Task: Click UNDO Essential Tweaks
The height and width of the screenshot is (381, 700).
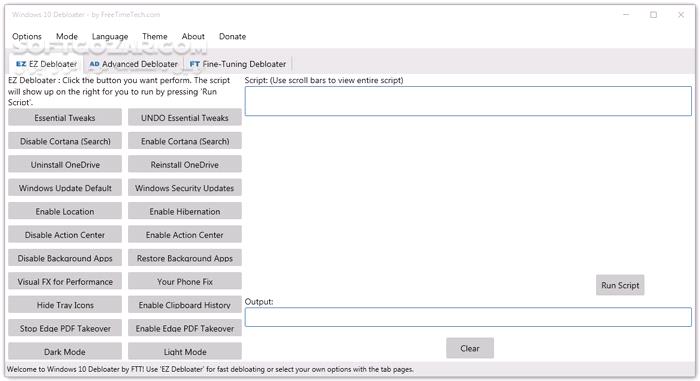Action: pos(185,118)
